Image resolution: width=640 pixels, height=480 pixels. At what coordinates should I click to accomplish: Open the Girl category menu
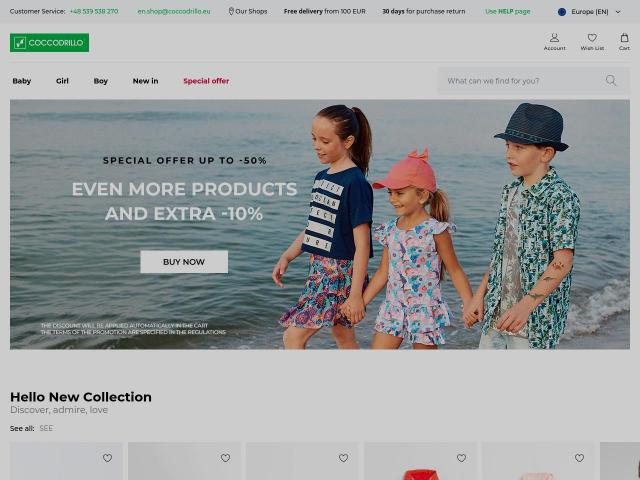point(62,81)
